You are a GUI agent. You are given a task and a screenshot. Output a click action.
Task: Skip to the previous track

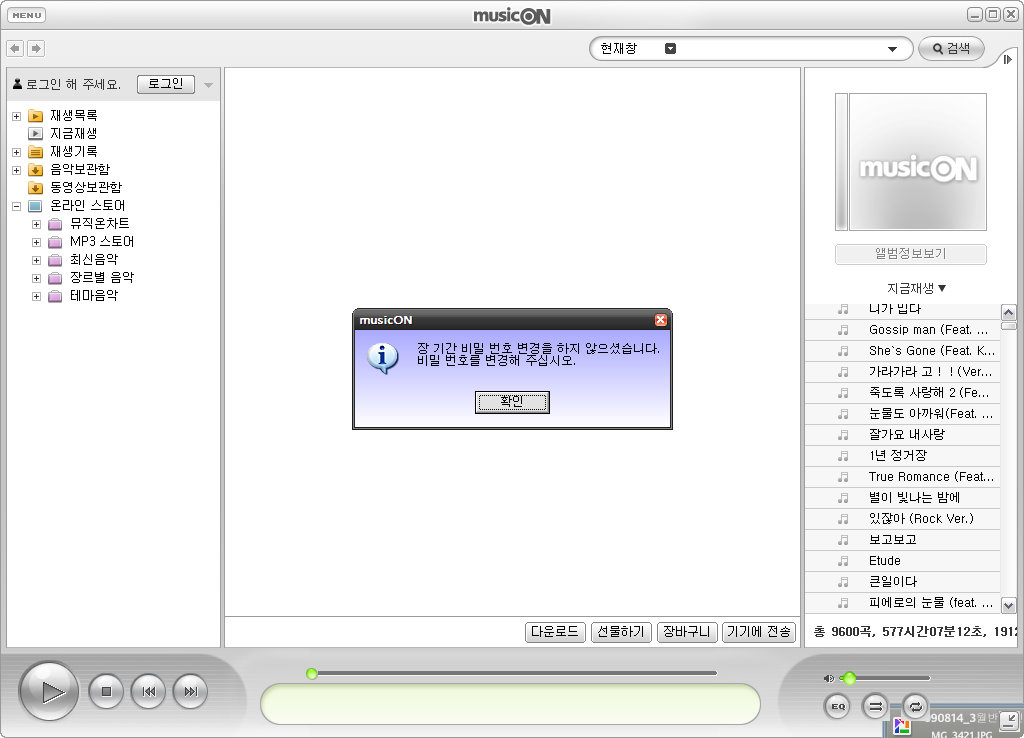pos(148,691)
